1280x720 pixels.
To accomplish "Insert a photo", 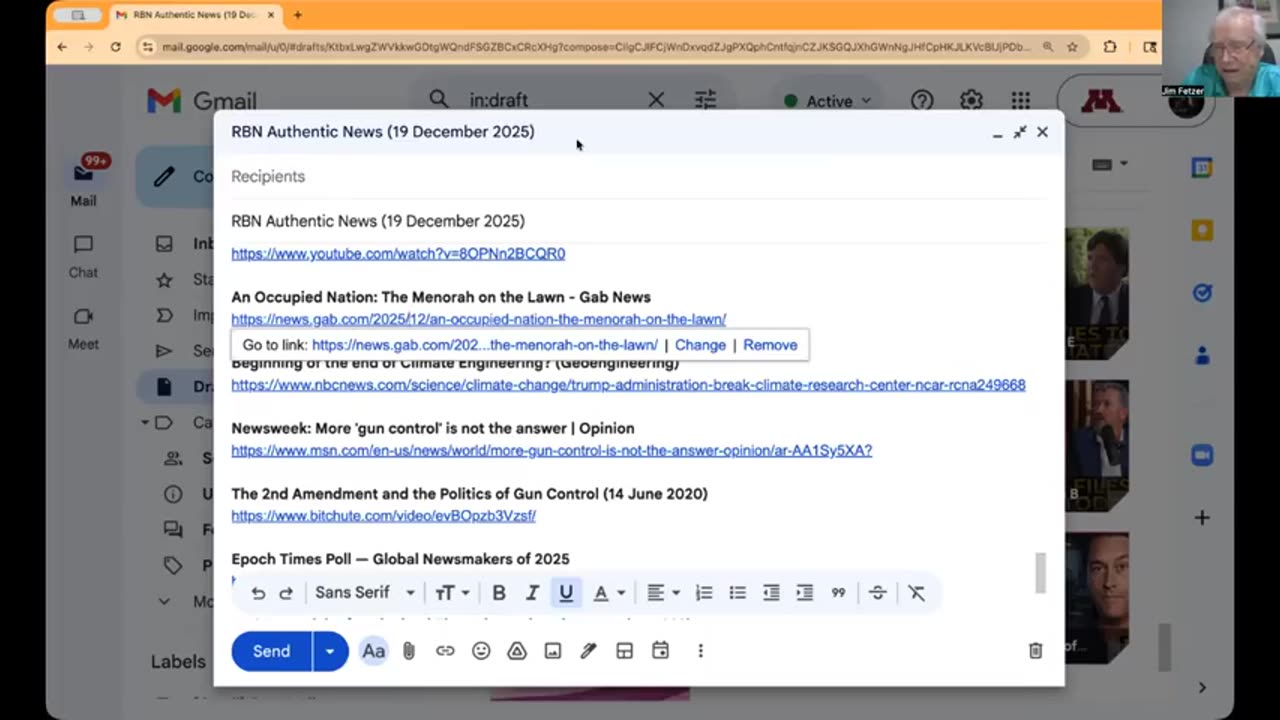I will (553, 651).
